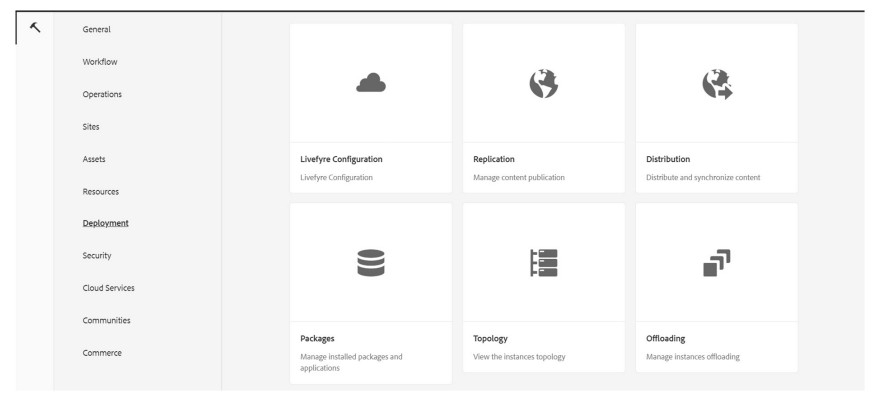887x402 pixels.
Task: Open the Topology card title
Action: (x=490, y=339)
